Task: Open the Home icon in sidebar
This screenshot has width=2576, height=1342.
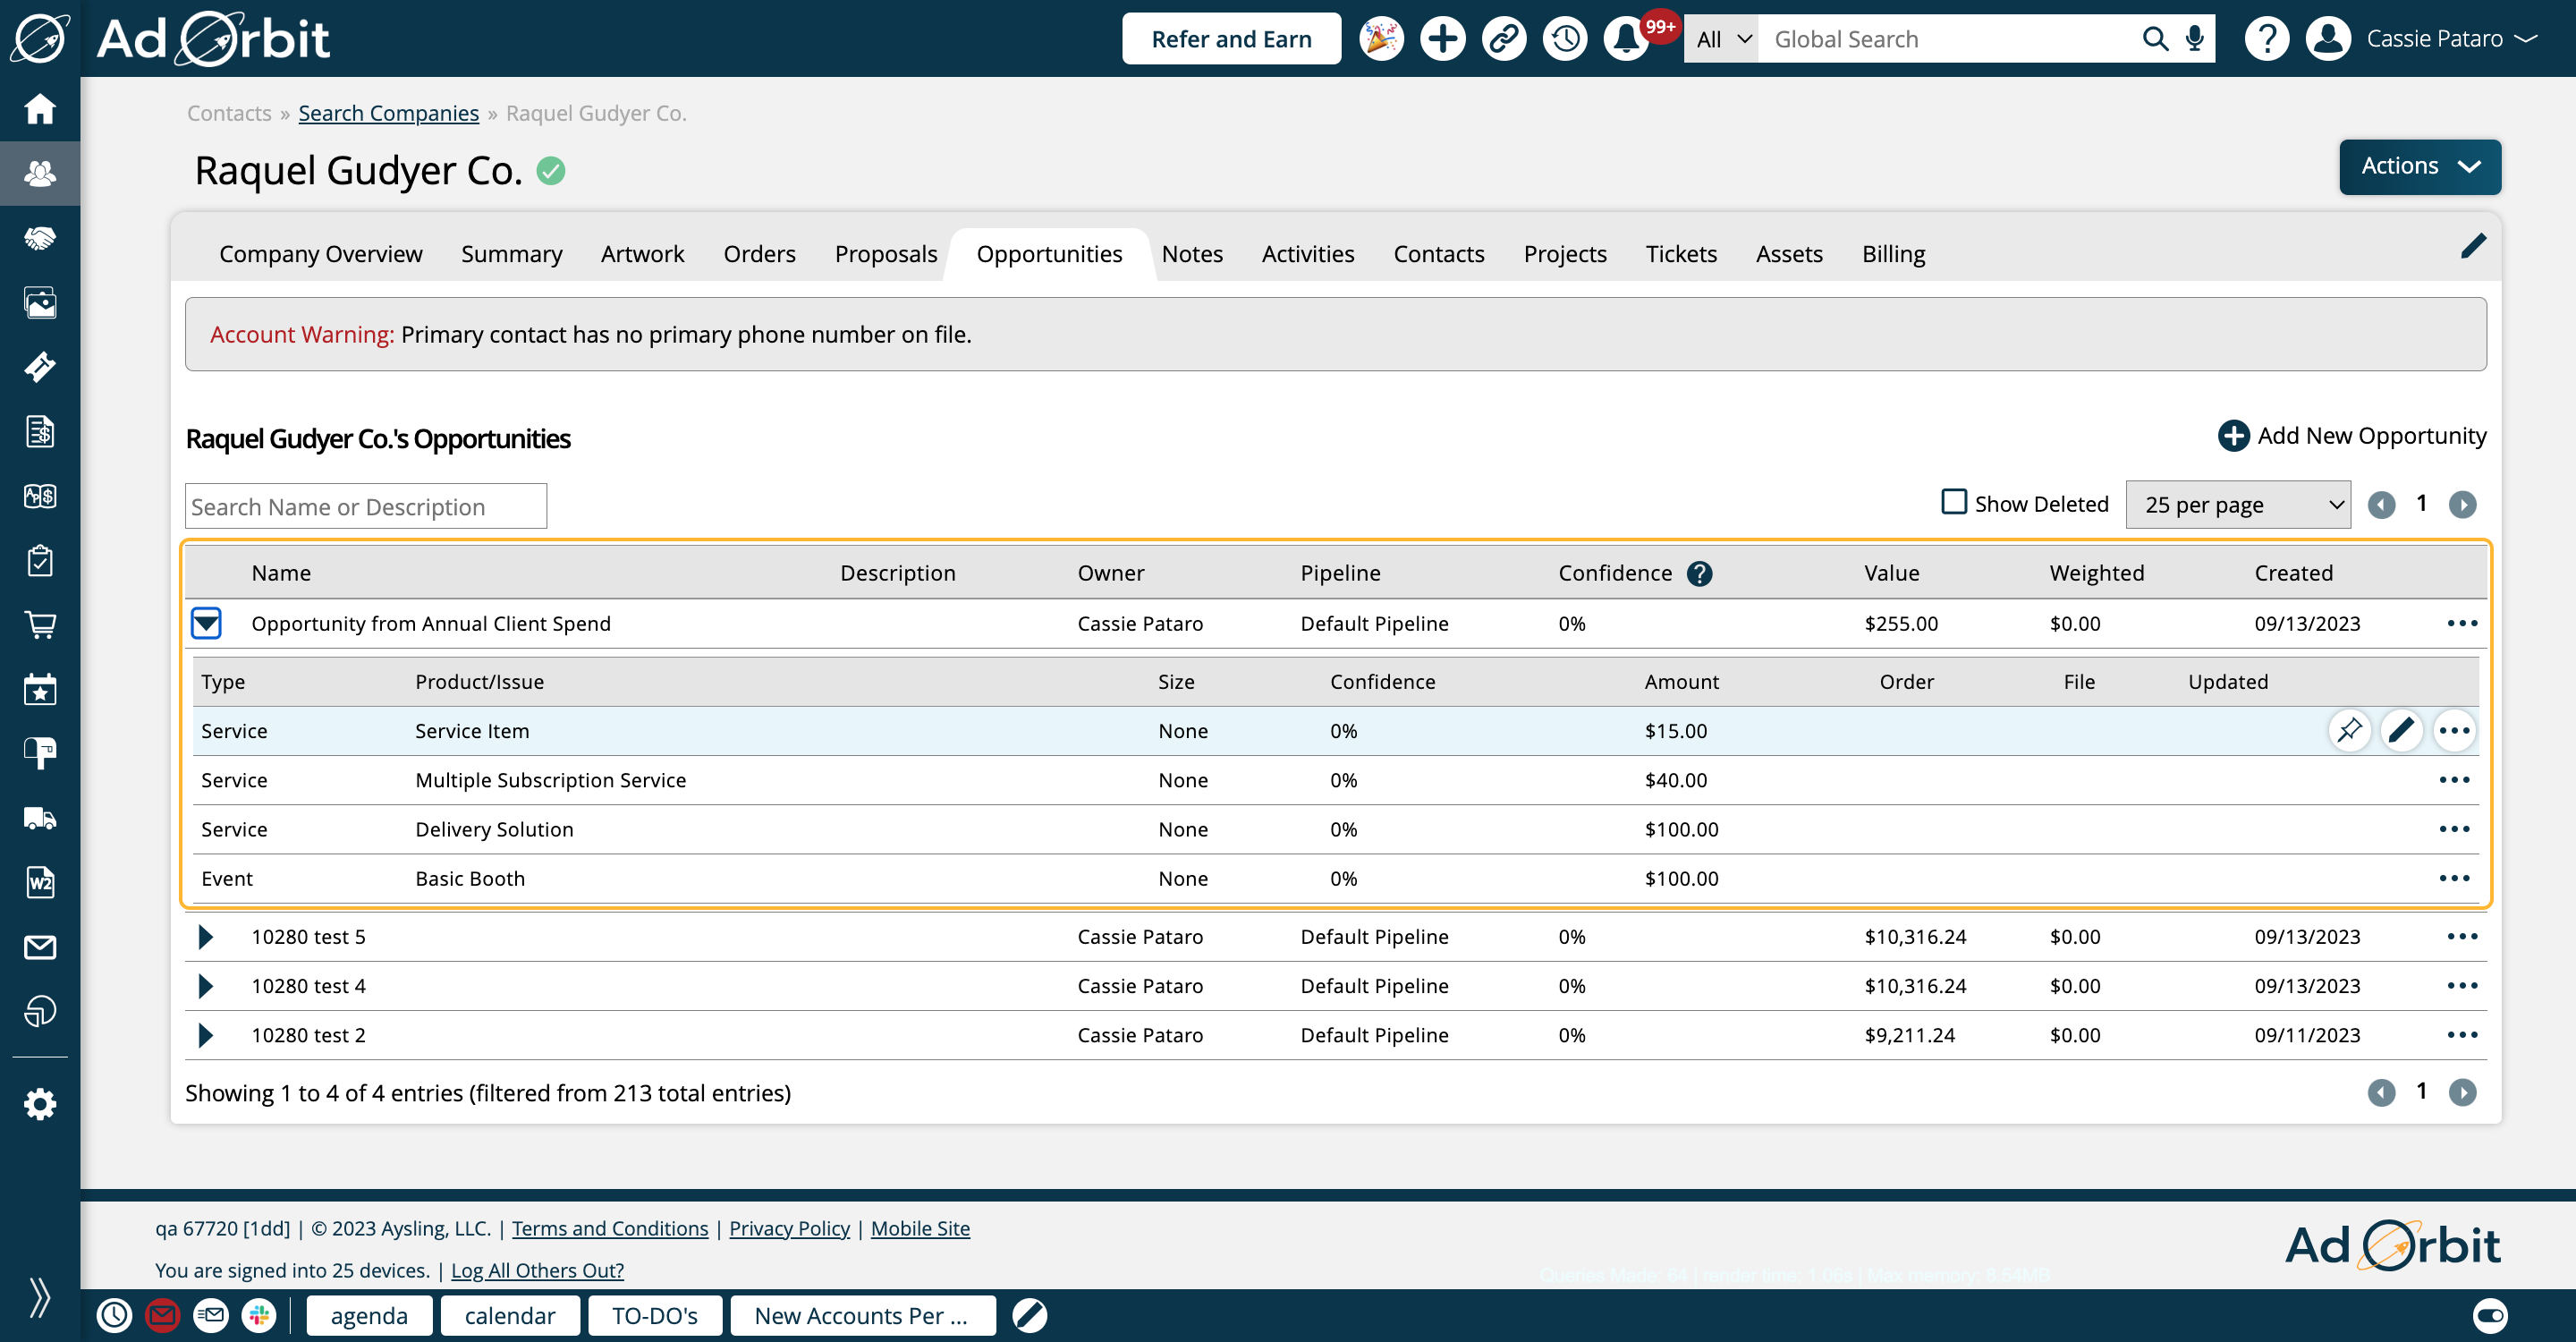Action: click(x=40, y=108)
